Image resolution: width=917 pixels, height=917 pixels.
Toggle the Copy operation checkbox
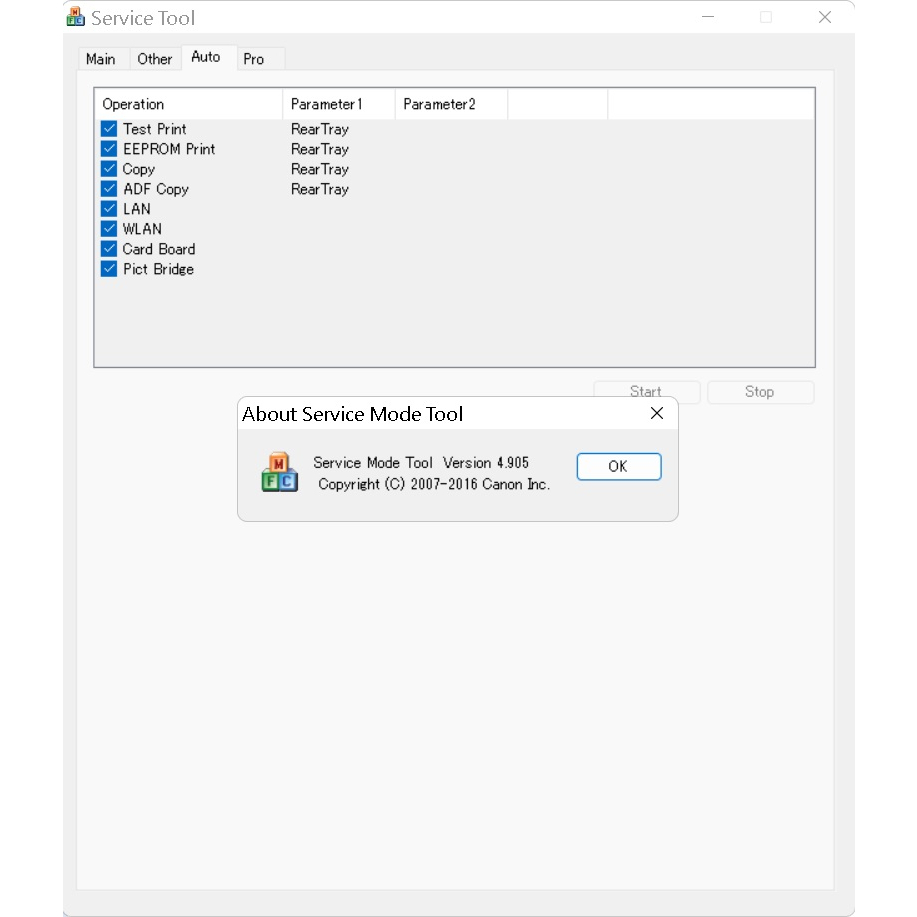click(109, 168)
